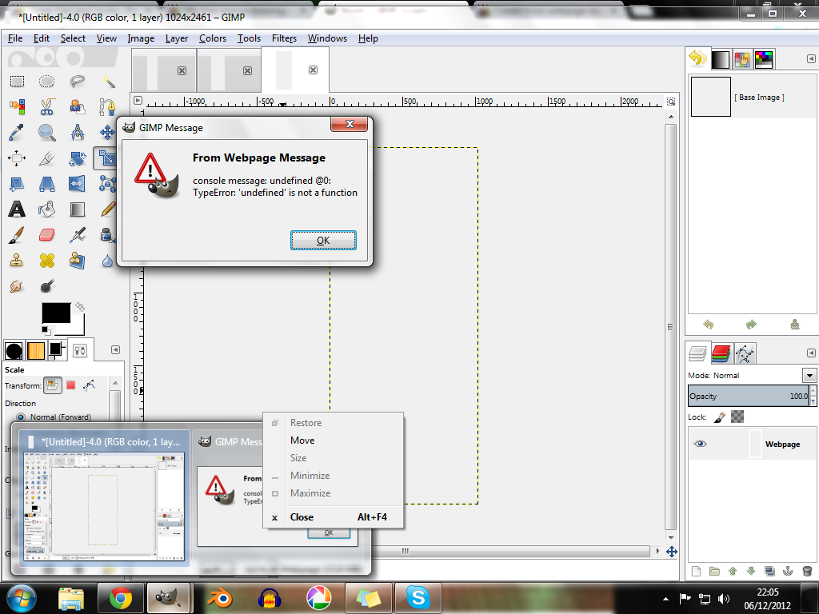Toggle visibility eye of Webpage layer
Image resolution: width=819 pixels, height=614 pixels.
tap(700, 444)
